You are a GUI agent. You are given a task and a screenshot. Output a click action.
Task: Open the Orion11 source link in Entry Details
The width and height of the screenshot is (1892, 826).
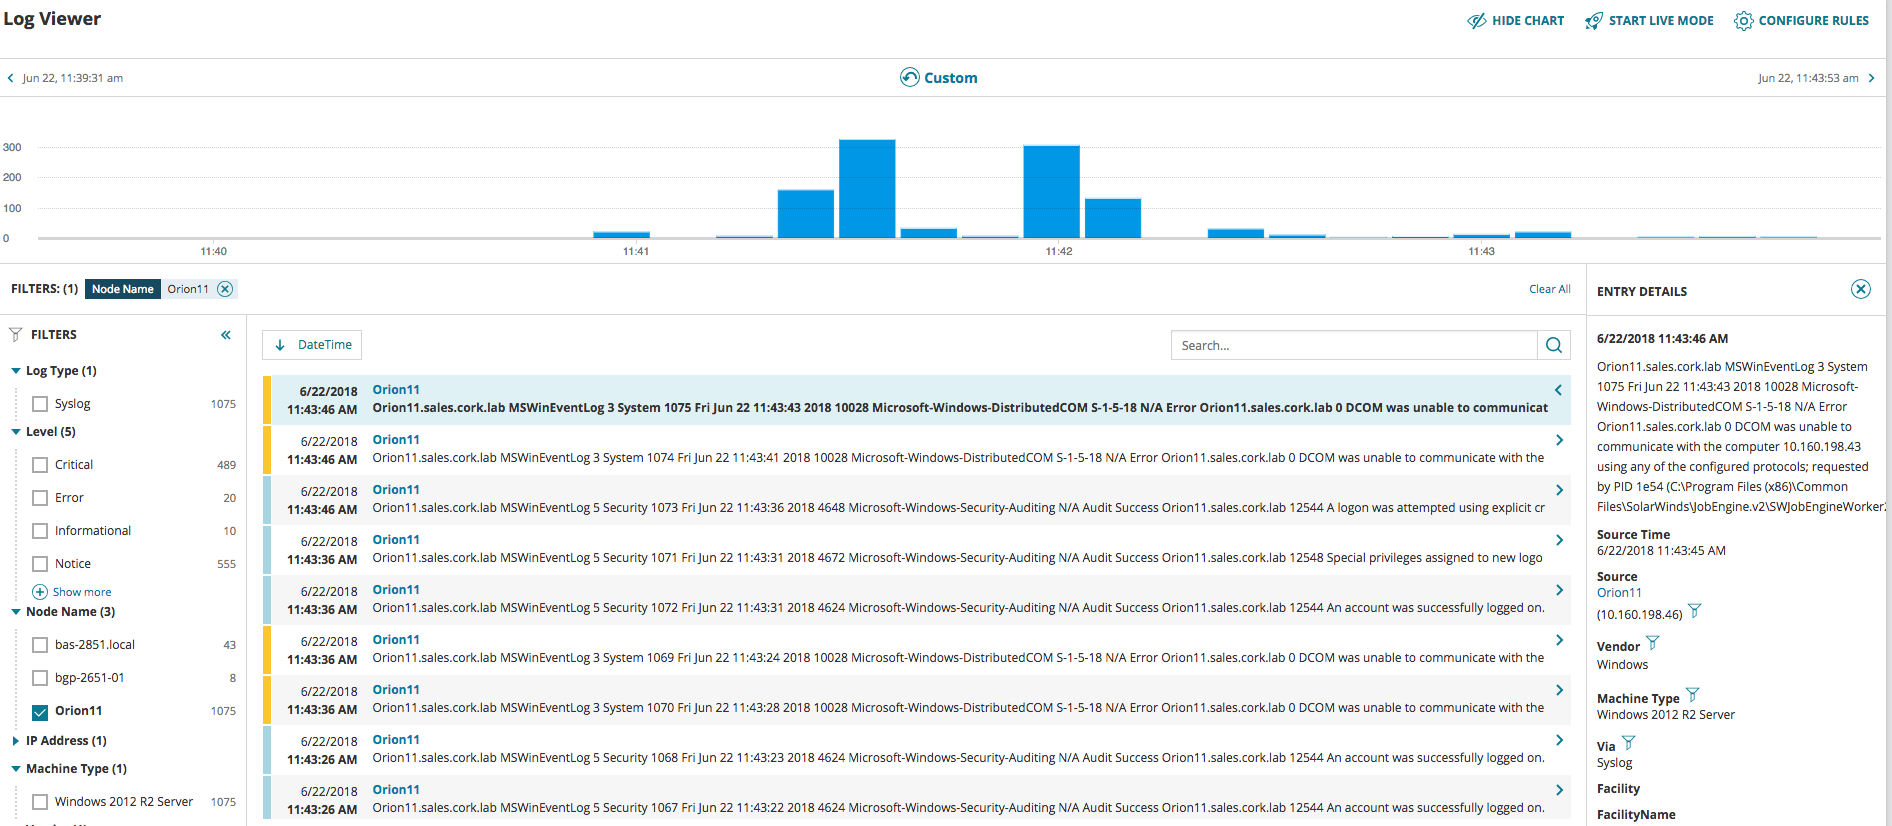[x=1619, y=593]
